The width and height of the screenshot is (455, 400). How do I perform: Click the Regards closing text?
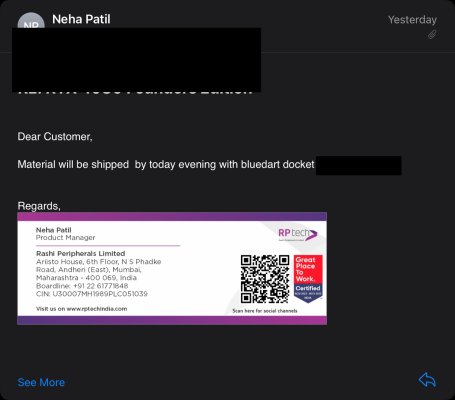(x=39, y=206)
